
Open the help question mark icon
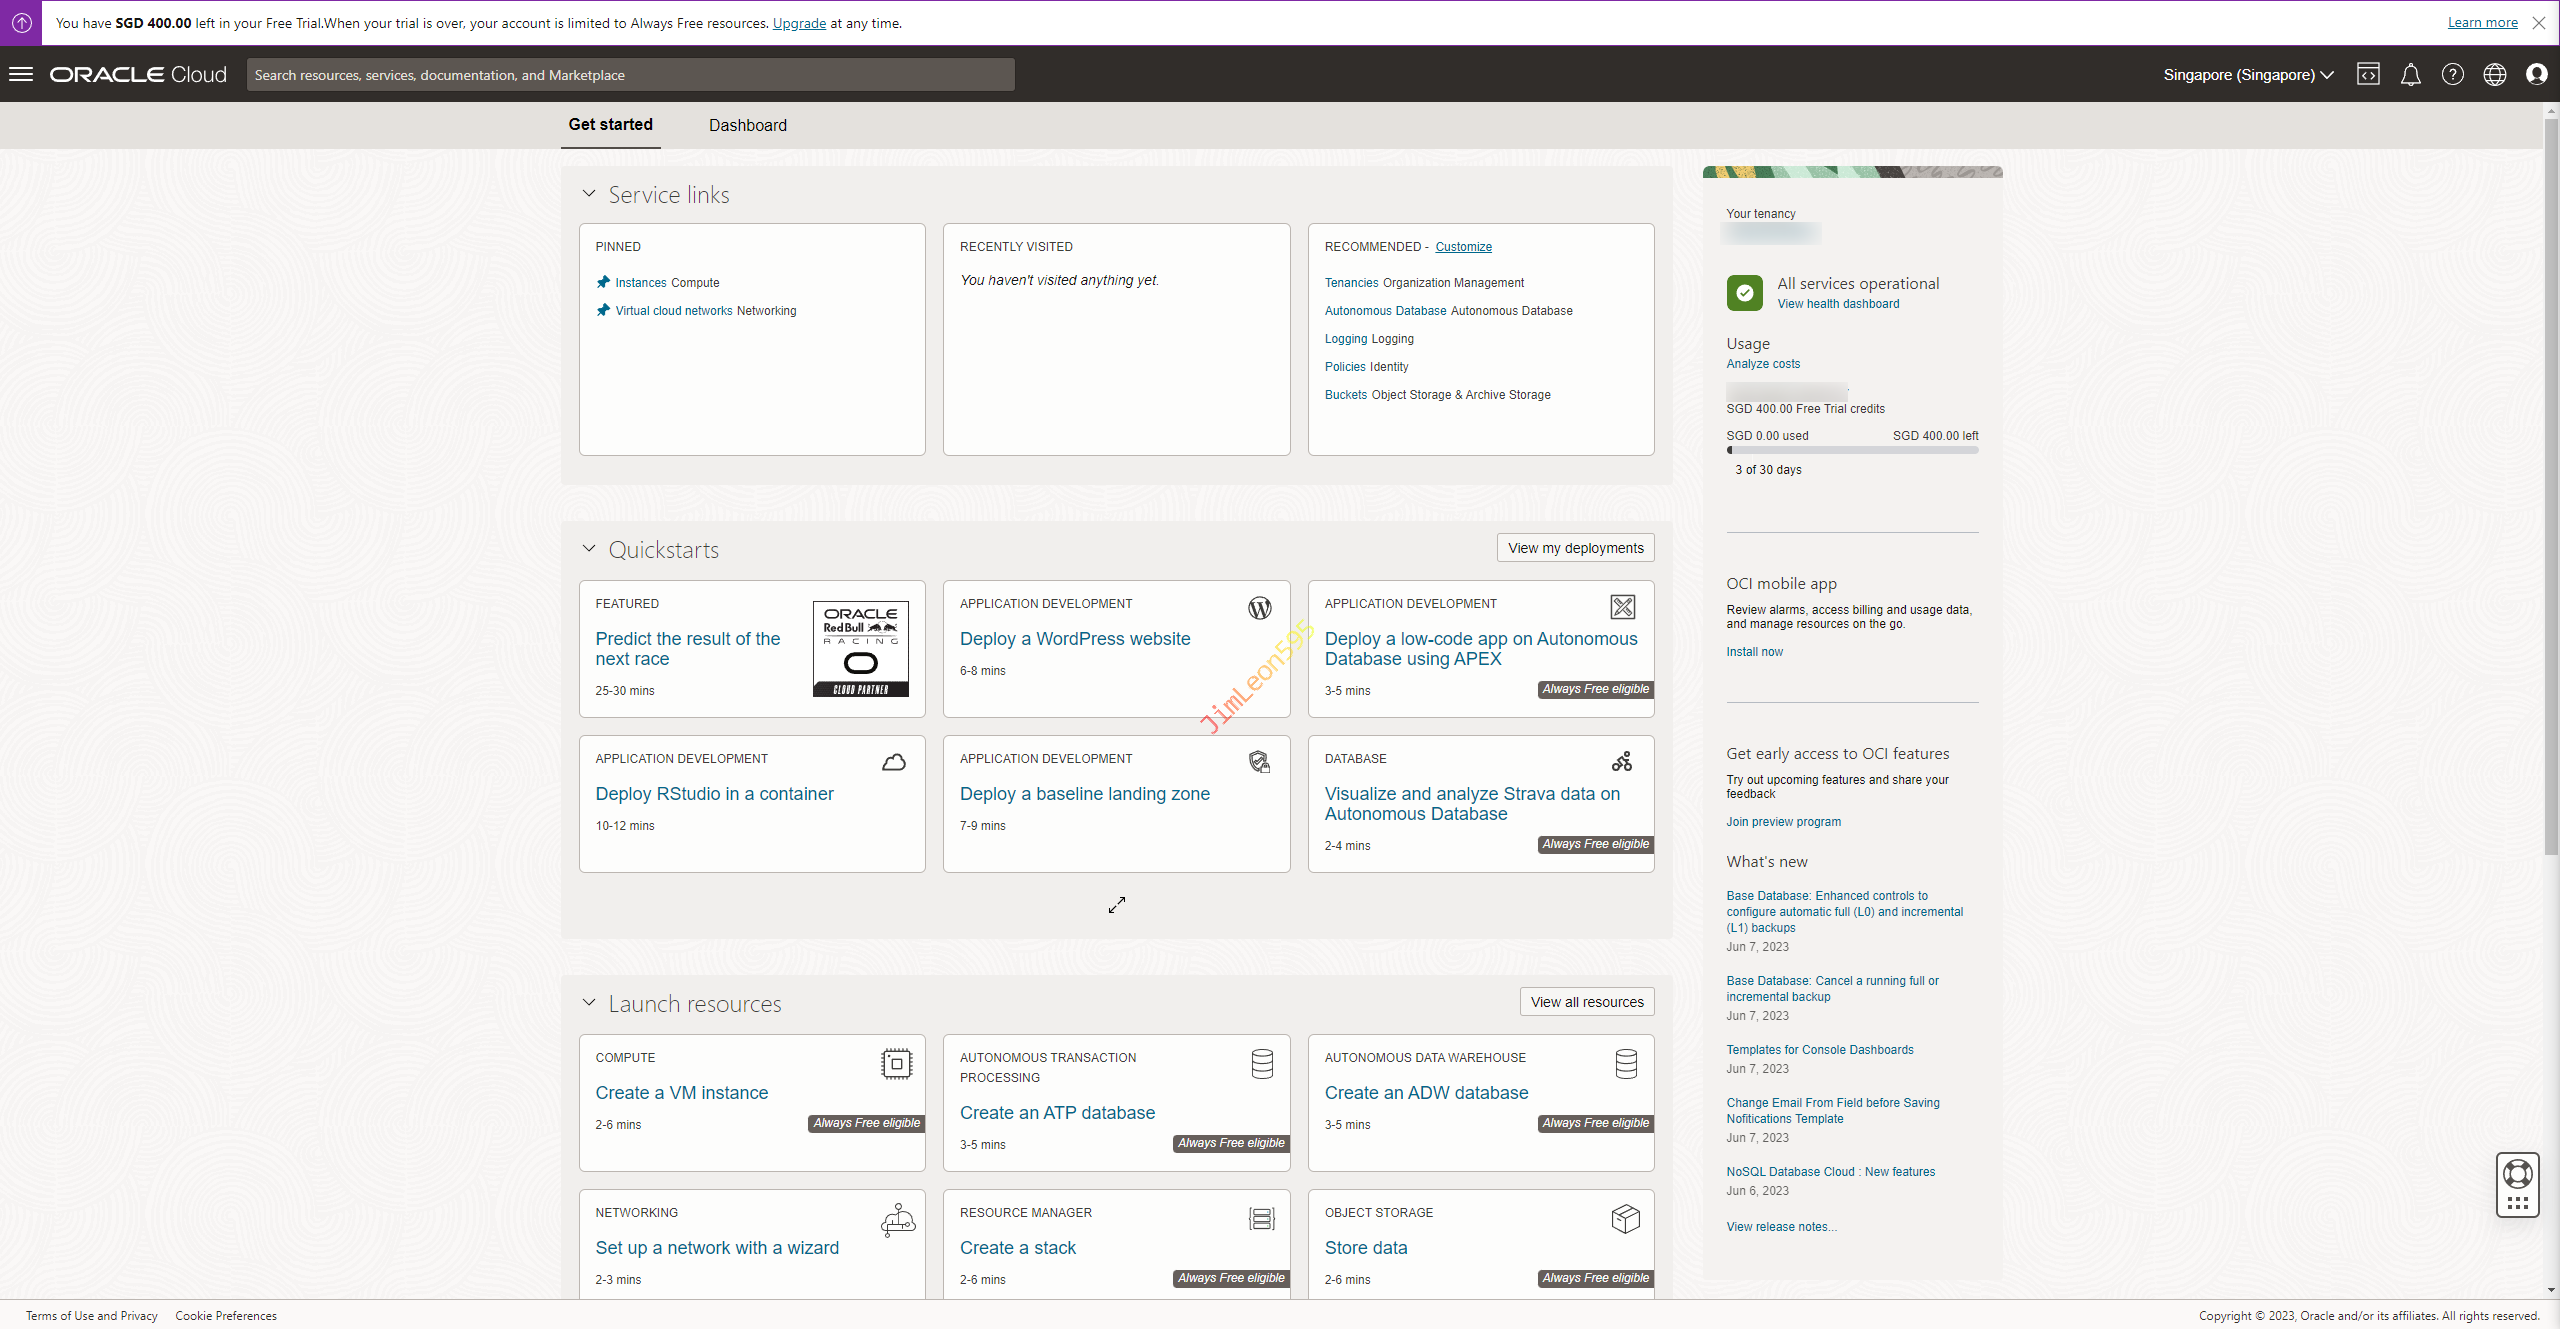point(2452,74)
